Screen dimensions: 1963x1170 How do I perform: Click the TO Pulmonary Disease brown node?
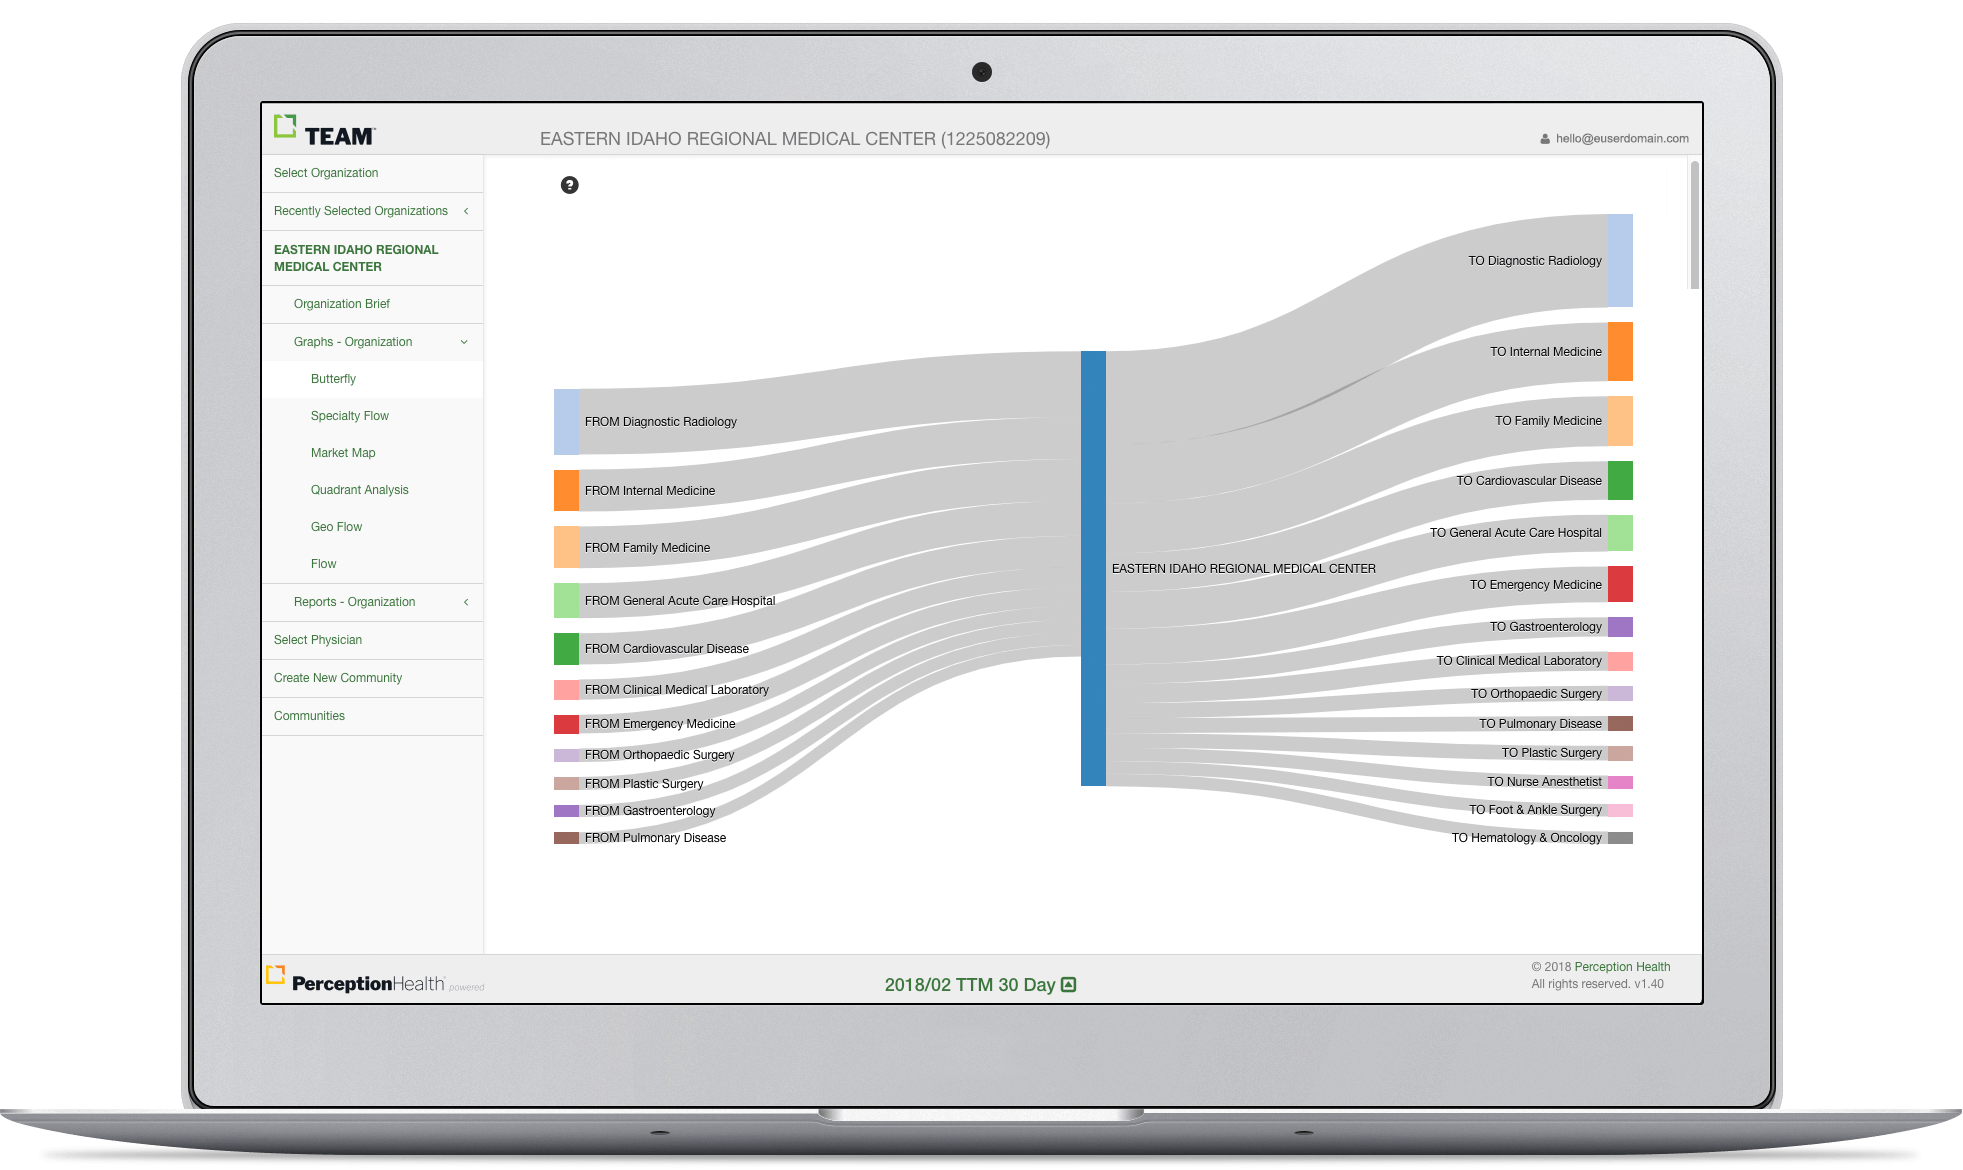(x=1620, y=724)
